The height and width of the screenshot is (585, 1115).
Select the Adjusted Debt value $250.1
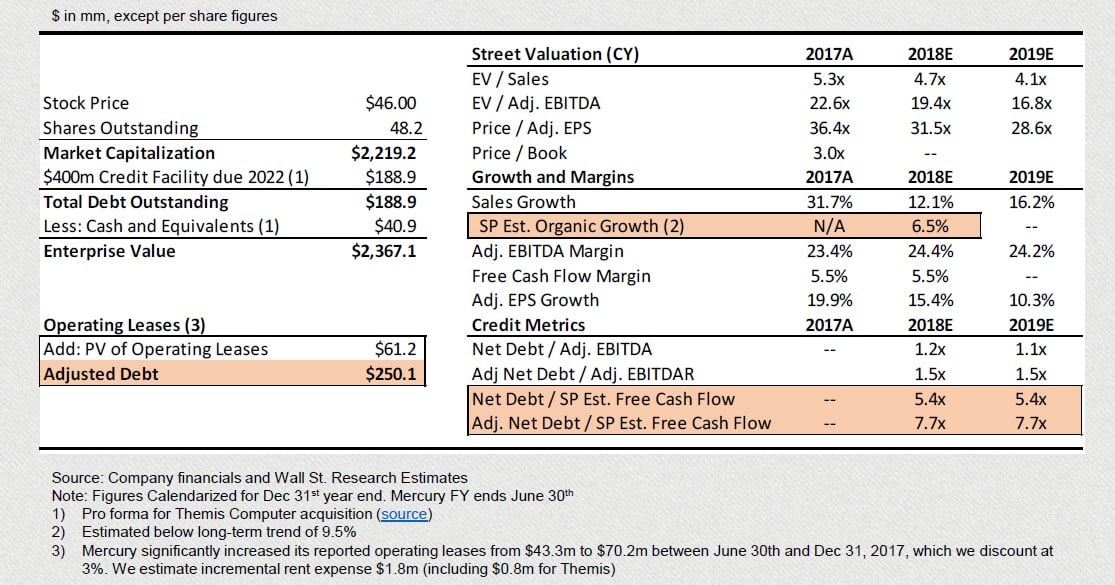[x=391, y=375]
